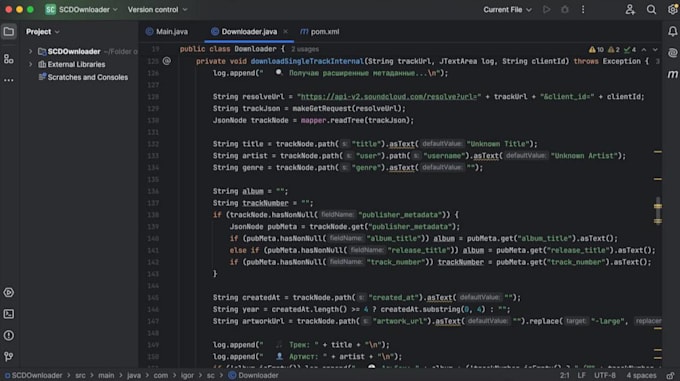Open the Git tool window icon
Viewport: 680px width, 381px height.
coord(9,356)
